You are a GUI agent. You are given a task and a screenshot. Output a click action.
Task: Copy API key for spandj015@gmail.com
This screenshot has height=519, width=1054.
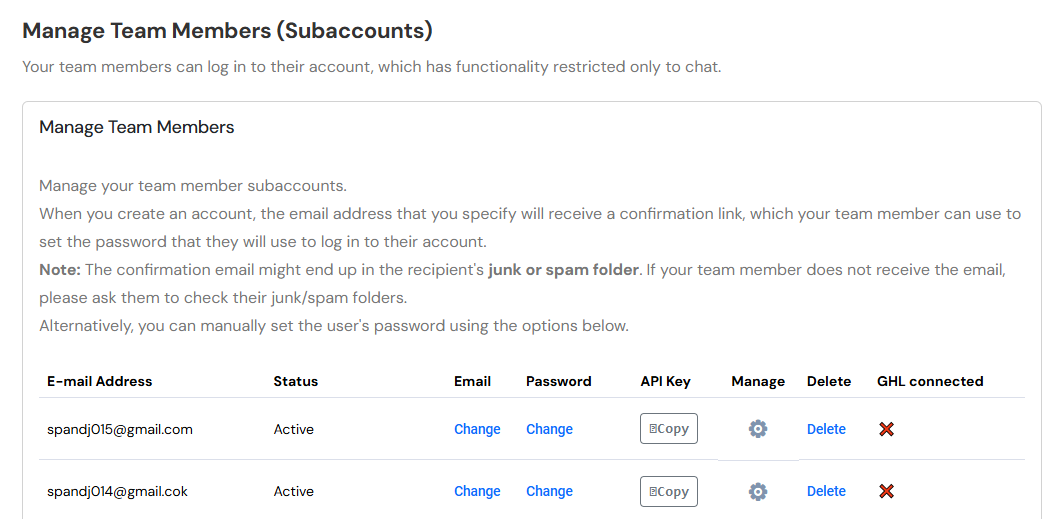pos(669,429)
